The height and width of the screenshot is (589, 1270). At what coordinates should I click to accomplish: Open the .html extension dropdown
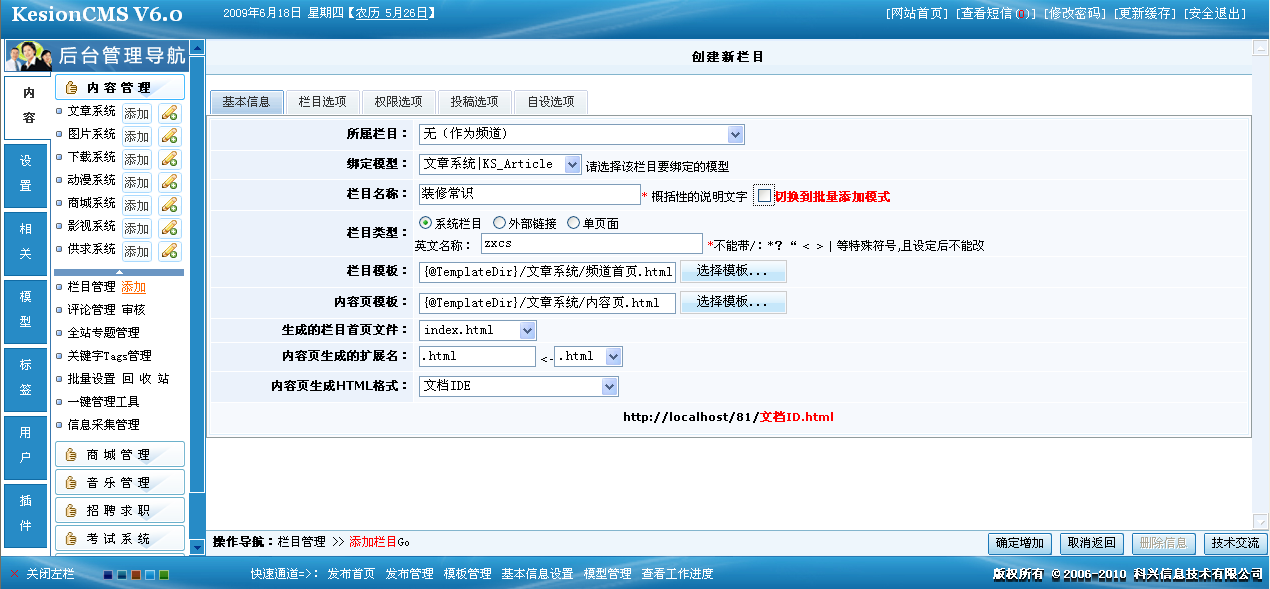click(588, 356)
